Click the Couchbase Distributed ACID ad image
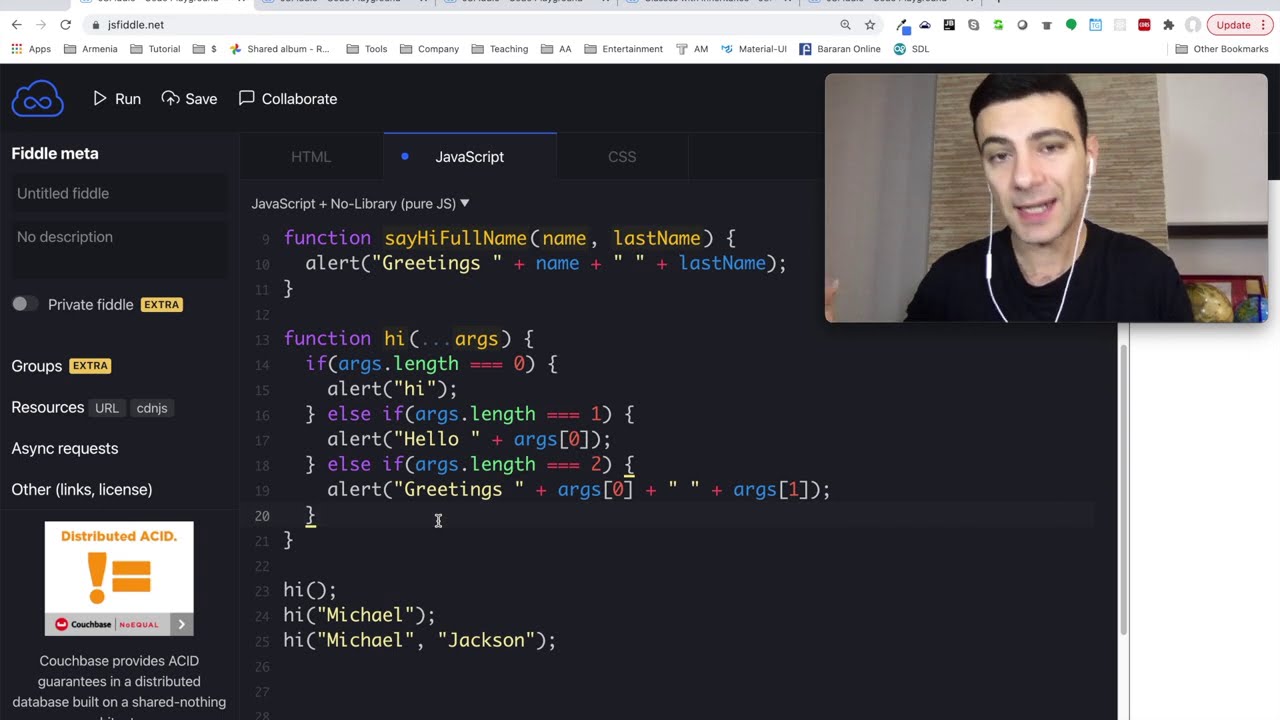 pyautogui.click(x=119, y=578)
